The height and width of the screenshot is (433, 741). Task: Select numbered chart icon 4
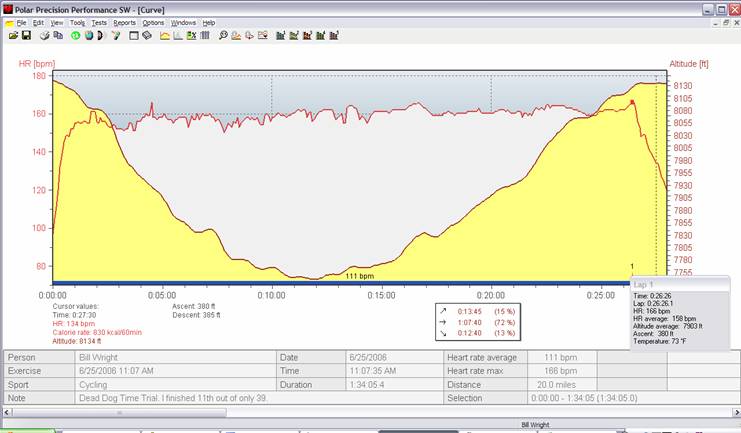pos(320,35)
